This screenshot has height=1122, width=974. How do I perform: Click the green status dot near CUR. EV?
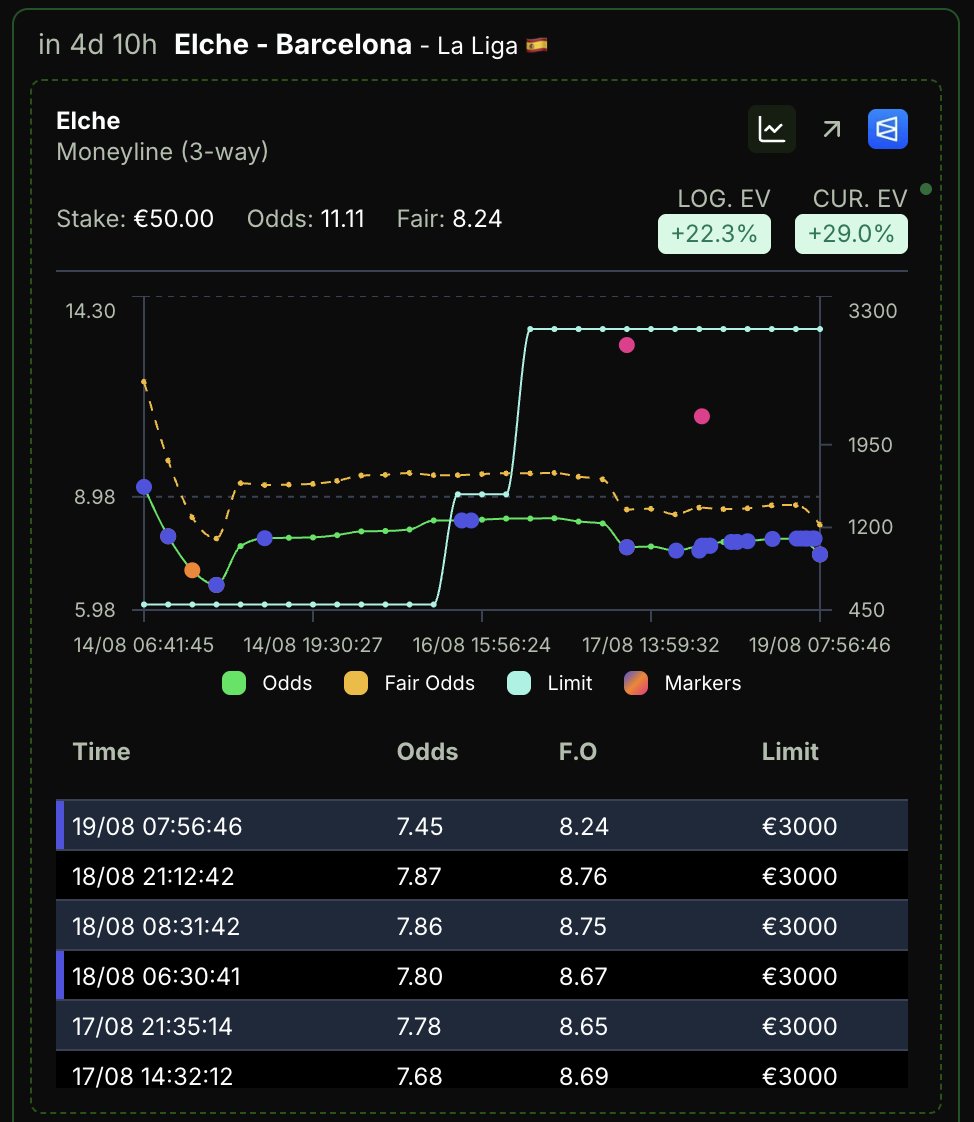pyautogui.click(x=925, y=189)
